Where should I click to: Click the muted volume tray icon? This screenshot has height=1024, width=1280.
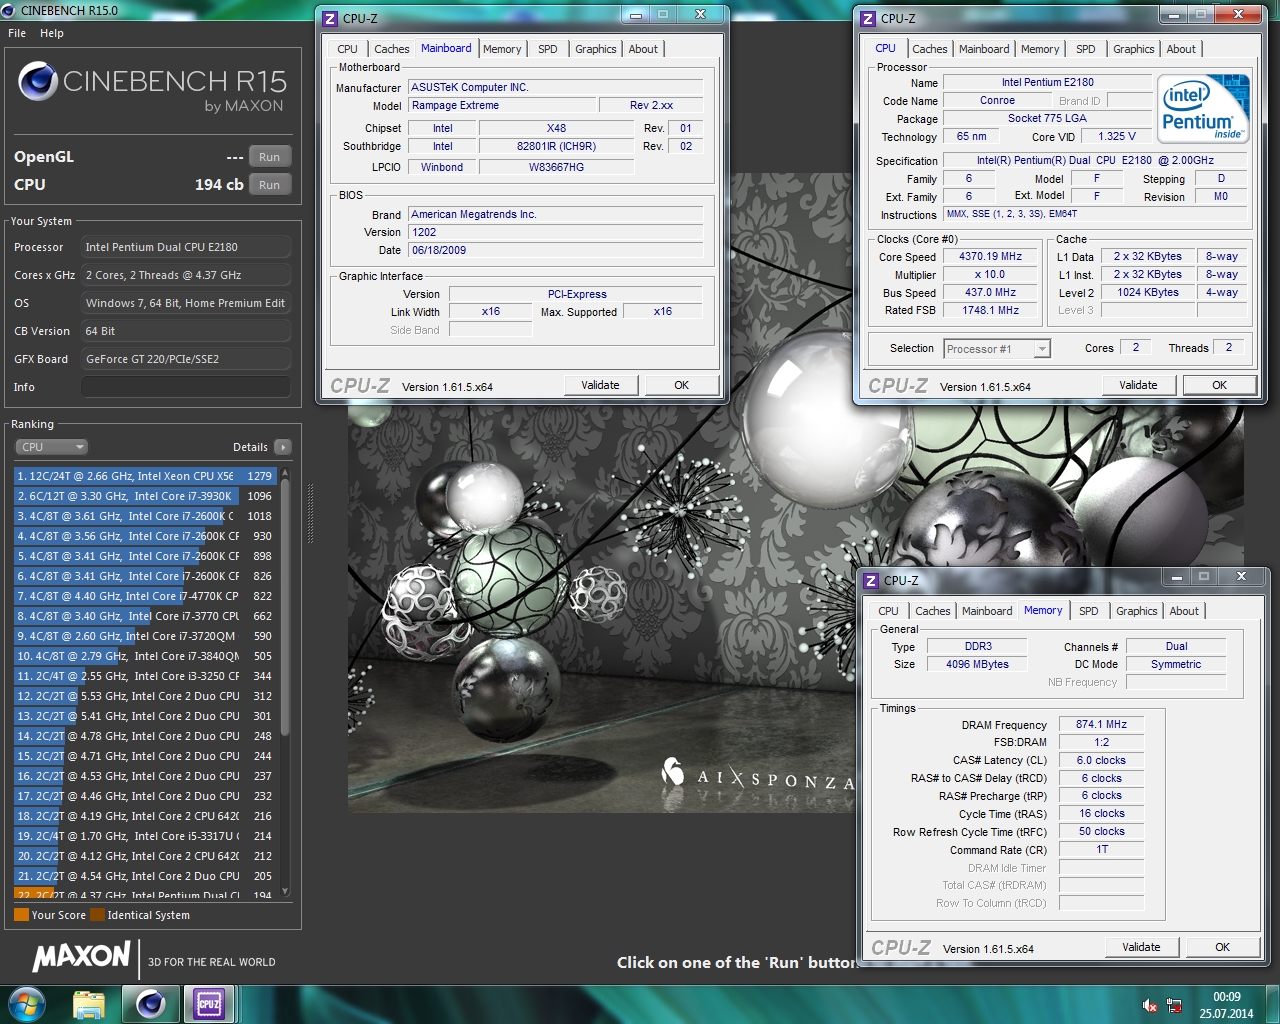[x=1150, y=1006]
